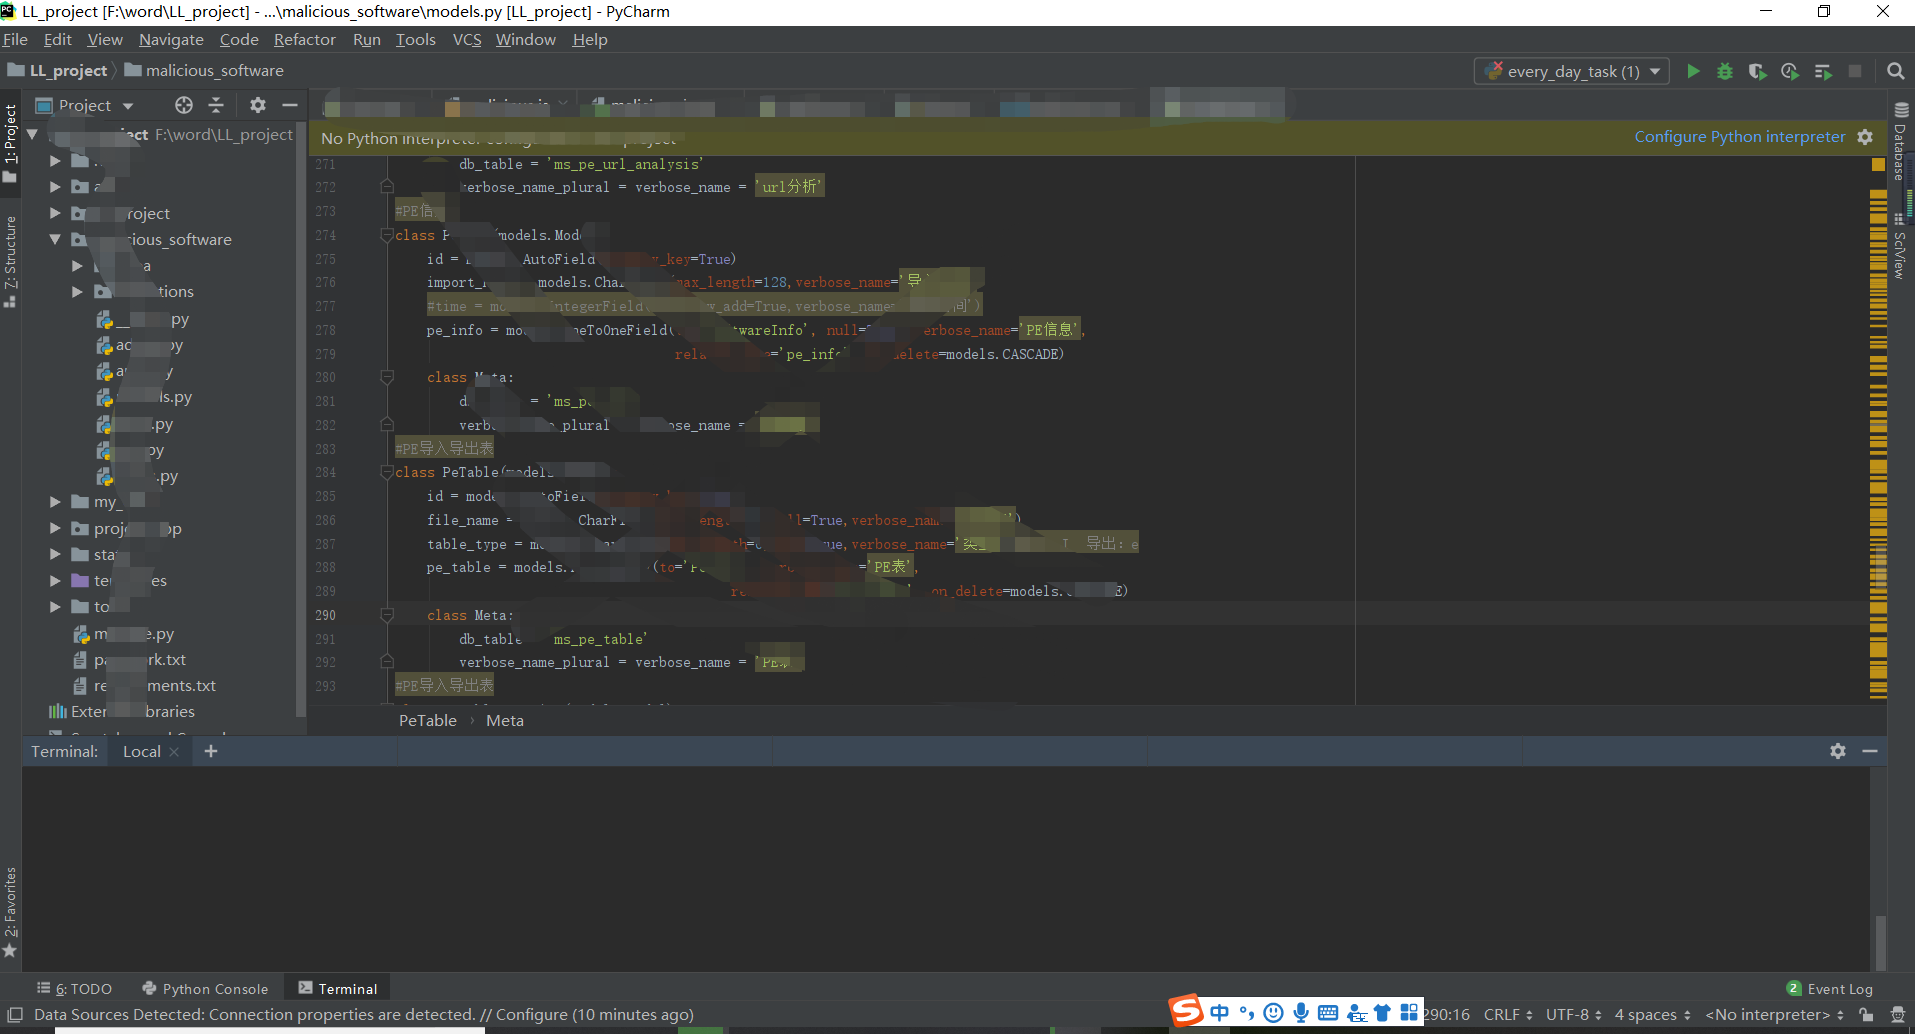Viewport: 1915px width, 1034px height.
Task: Start debugging with the bug icon
Action: coord(1725,71)
